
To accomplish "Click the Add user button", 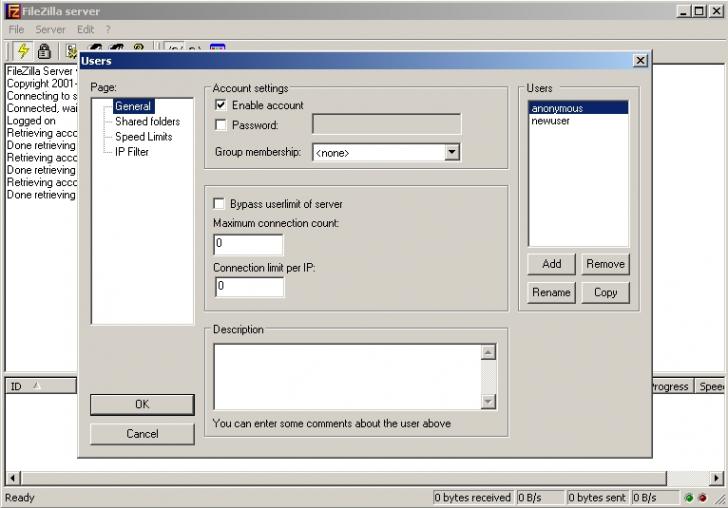I will (x=551, y=264).
